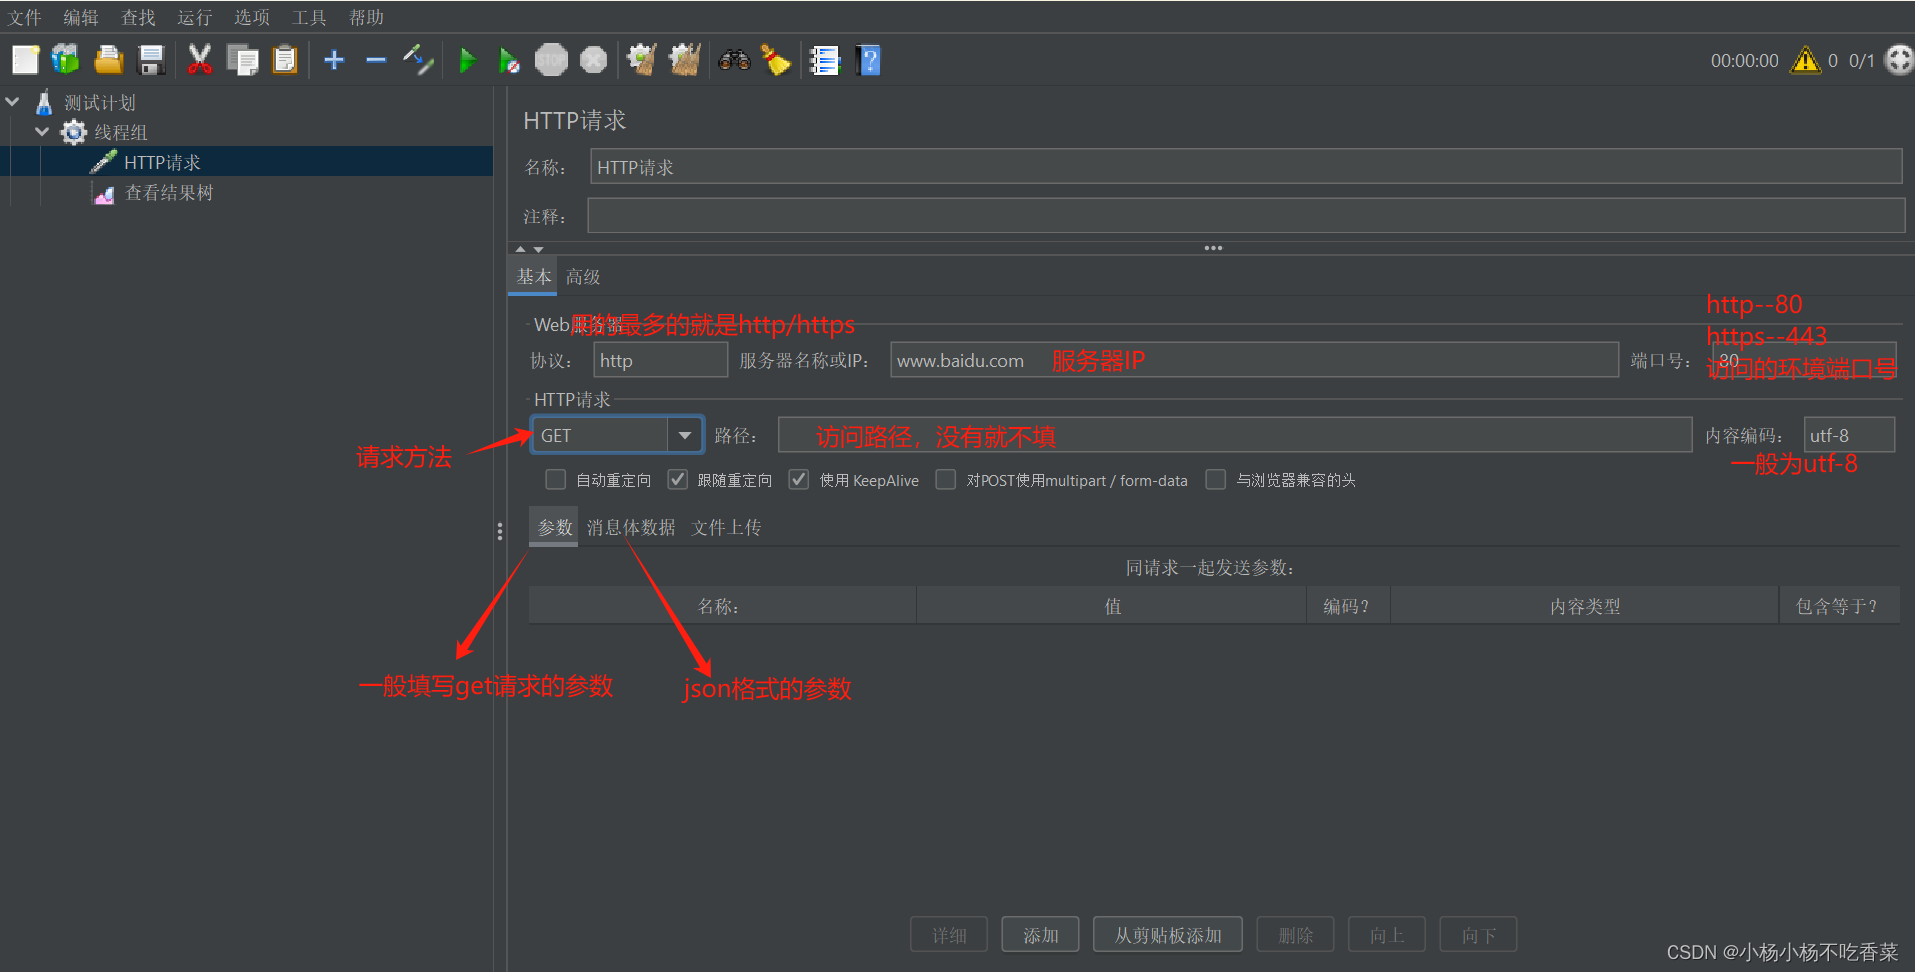Click the Clear All icon with brooms
Screen dimensions: 1915x972
(684, 60)
